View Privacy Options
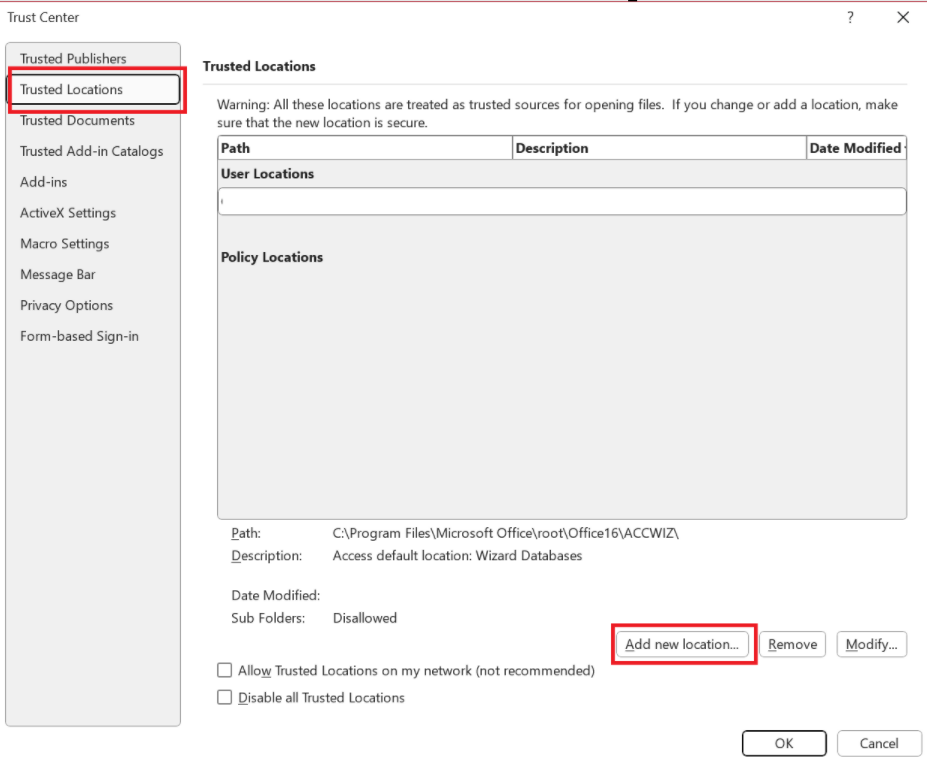 click(x=67, y=305)
